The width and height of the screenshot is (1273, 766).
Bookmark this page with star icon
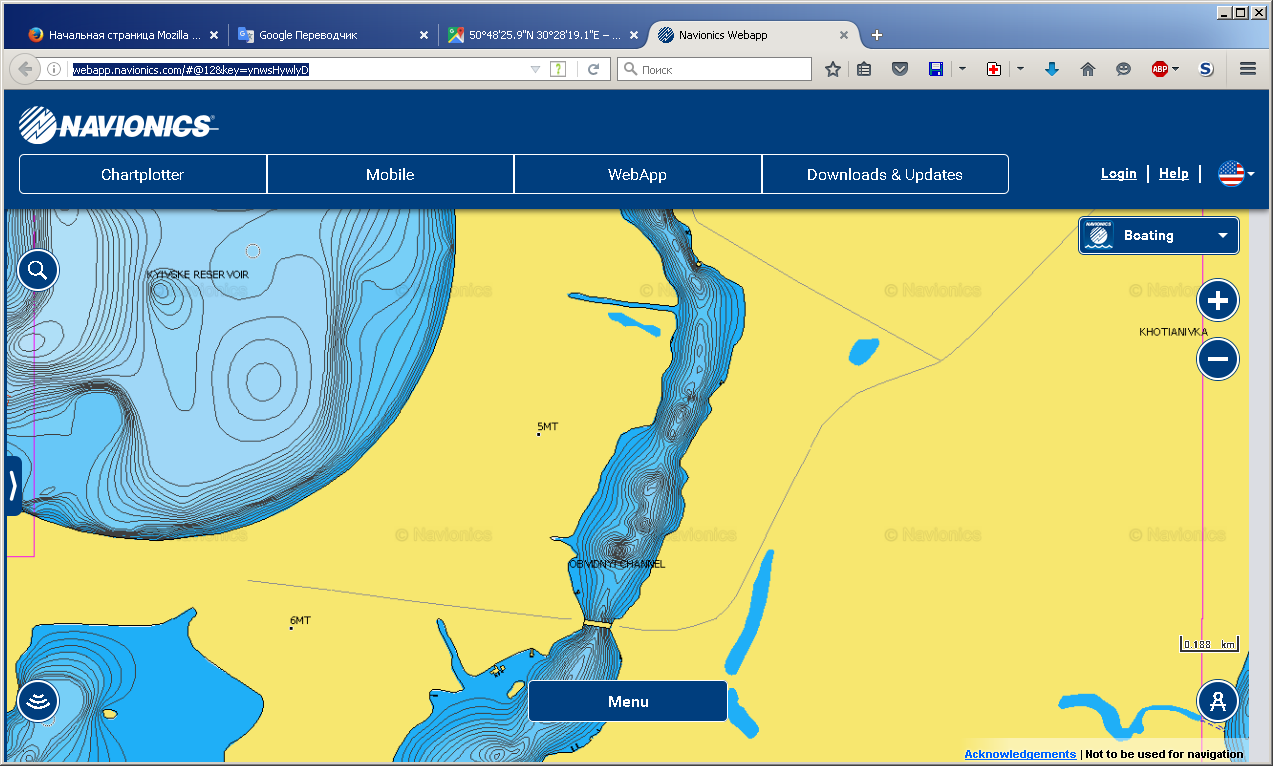(832, 69)
